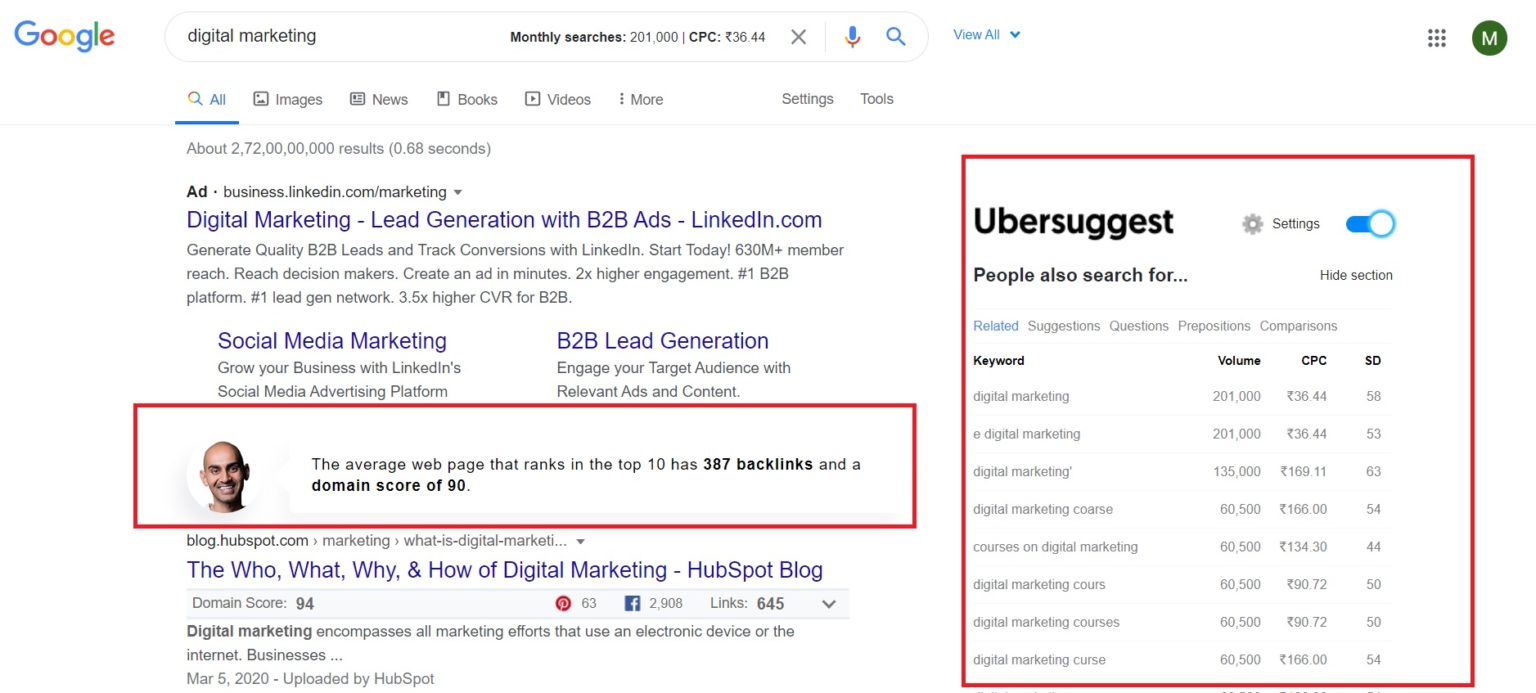Sort by the SD column header
Screen dimensions: 1536x693
point(1373,360)
